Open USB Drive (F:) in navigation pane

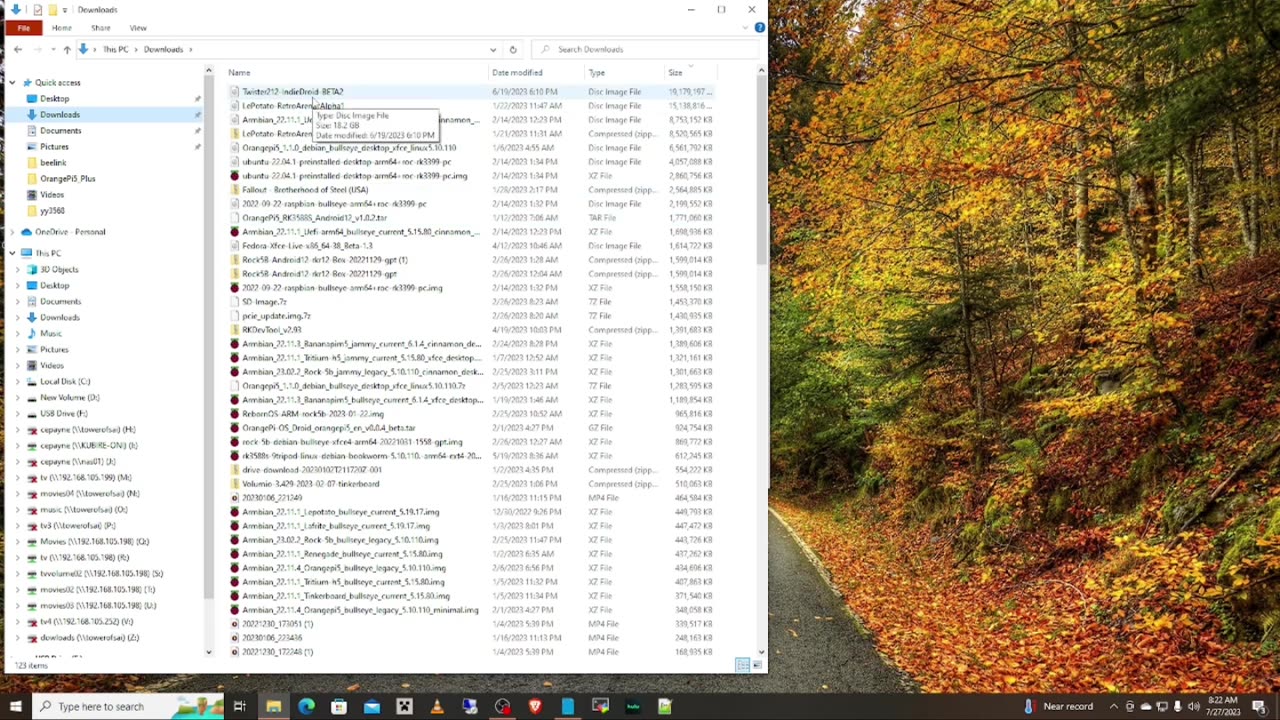63,413
